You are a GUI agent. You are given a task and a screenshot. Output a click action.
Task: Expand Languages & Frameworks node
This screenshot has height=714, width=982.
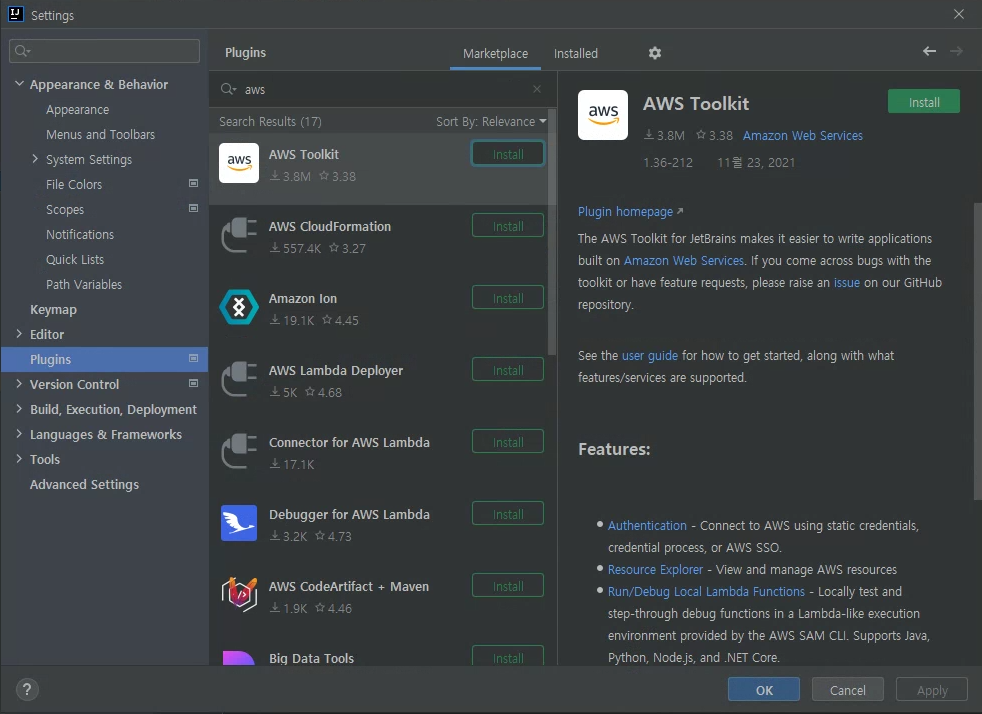19,433
